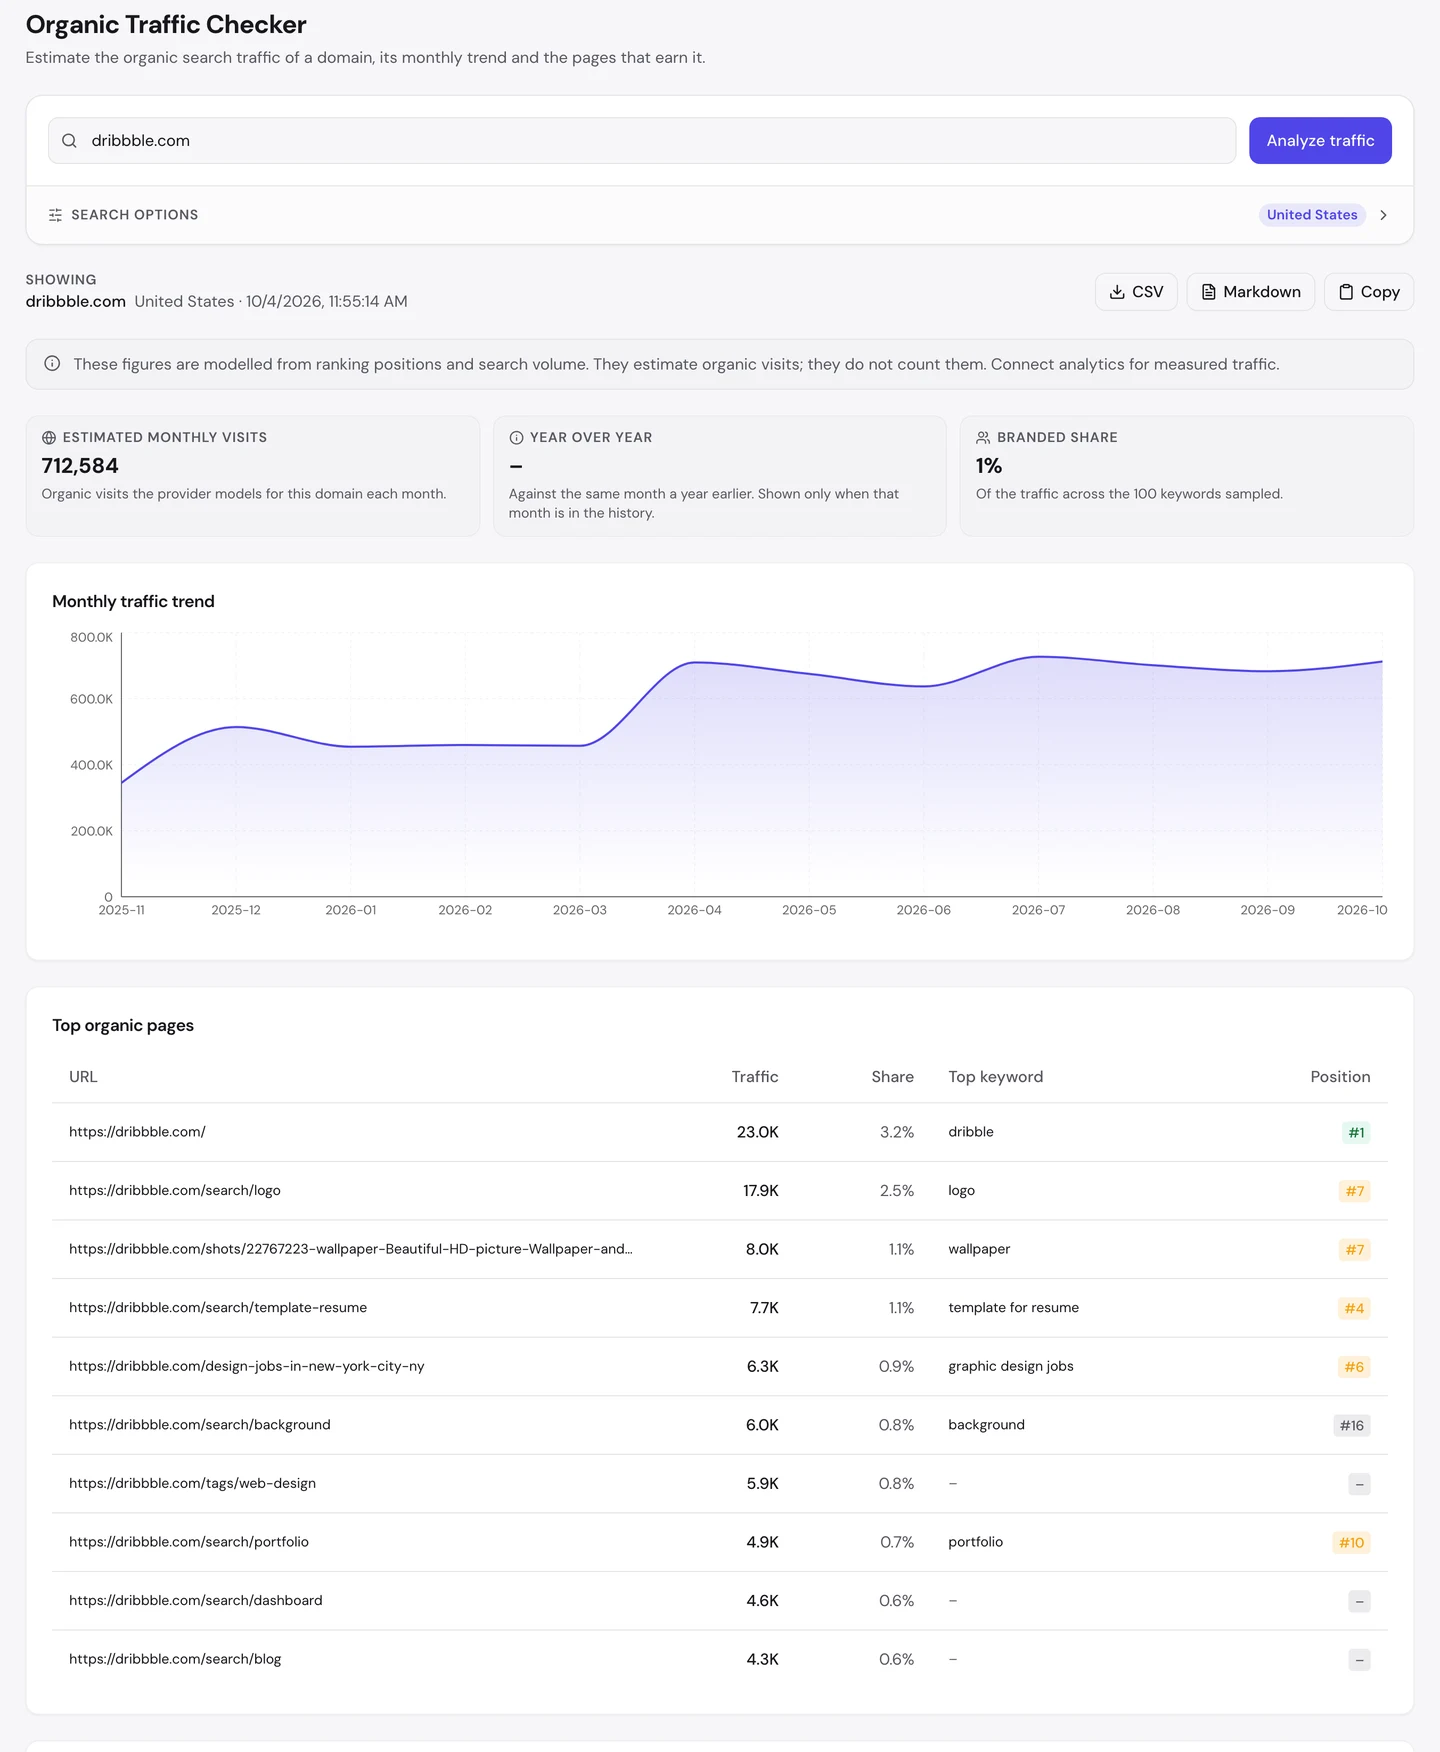Open the search/template-resume URL
This screenshot has height=1752, width=1440.
coord(218,1308)
